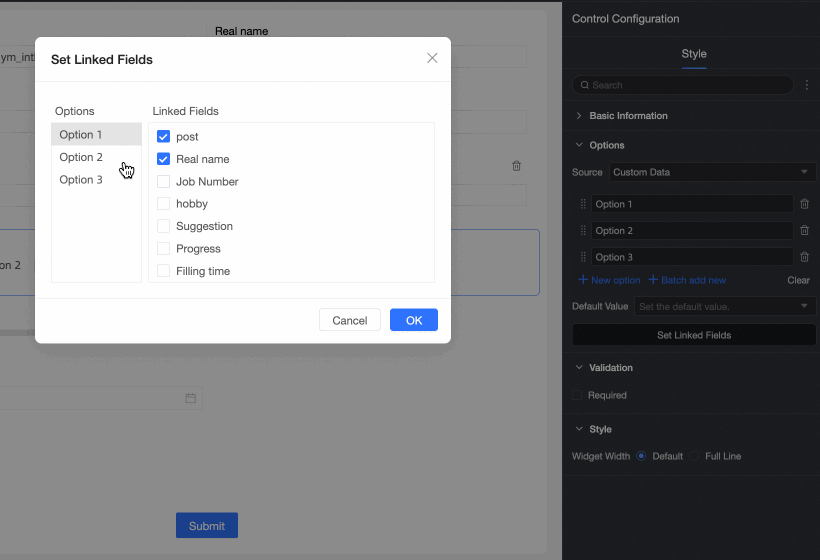Click the calendar icon in date field

click(190, 398)
